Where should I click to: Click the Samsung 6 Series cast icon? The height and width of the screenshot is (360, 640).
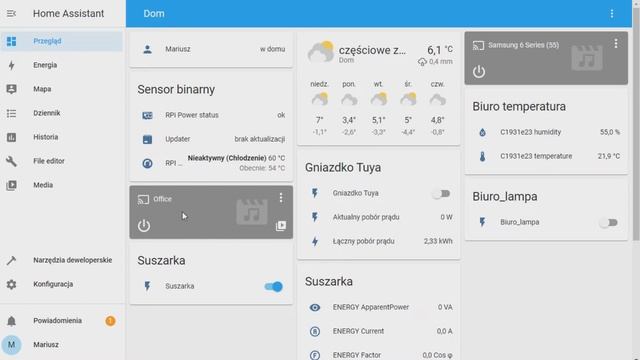(x=478, y=46)
